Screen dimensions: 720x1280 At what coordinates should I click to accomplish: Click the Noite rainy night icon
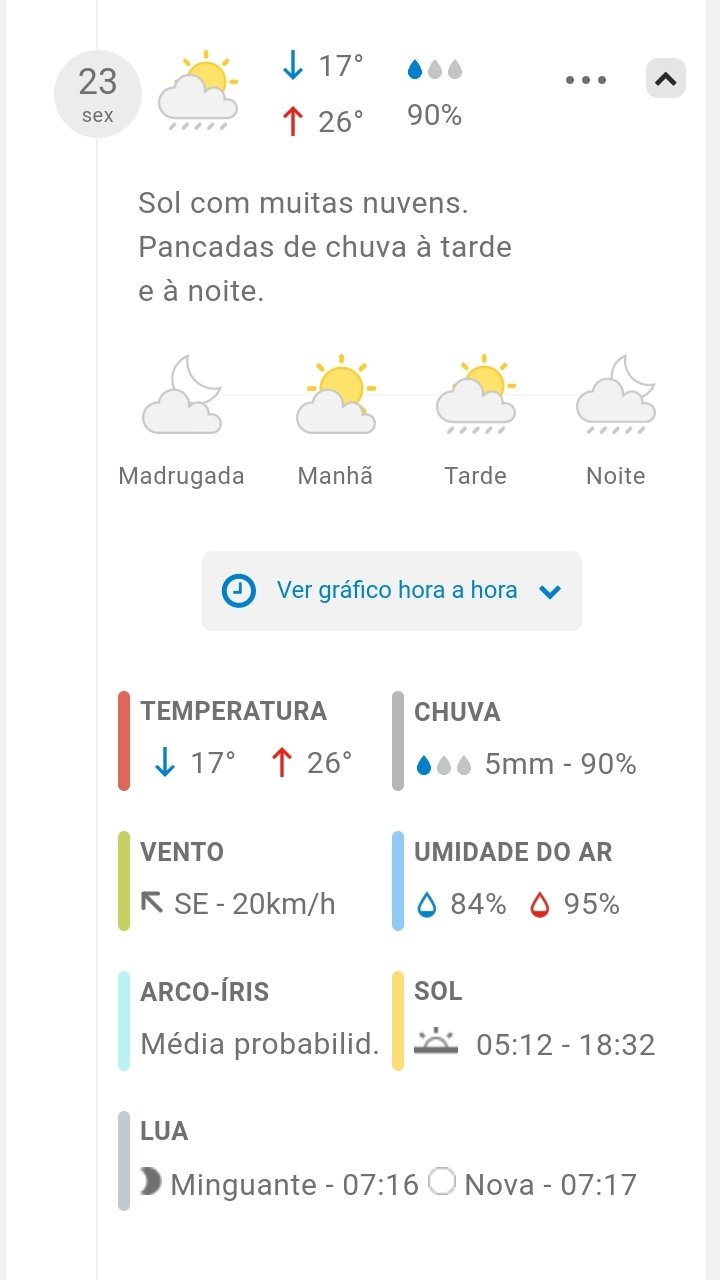coord(616,395)
